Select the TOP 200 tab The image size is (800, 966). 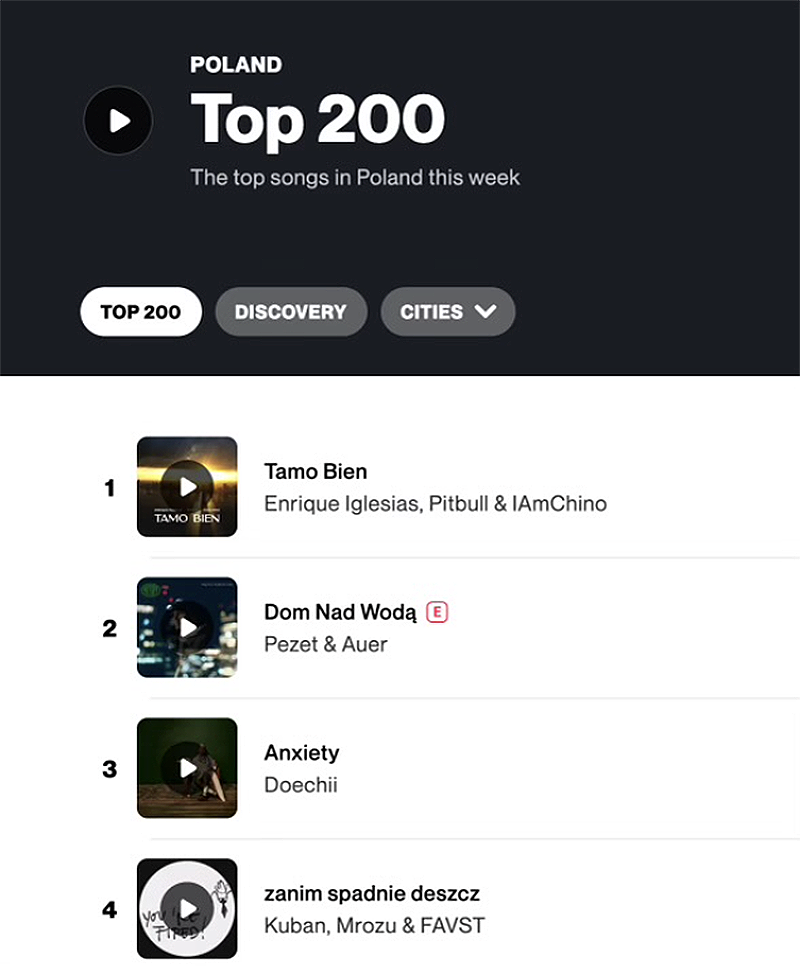(x=141, y=312)
